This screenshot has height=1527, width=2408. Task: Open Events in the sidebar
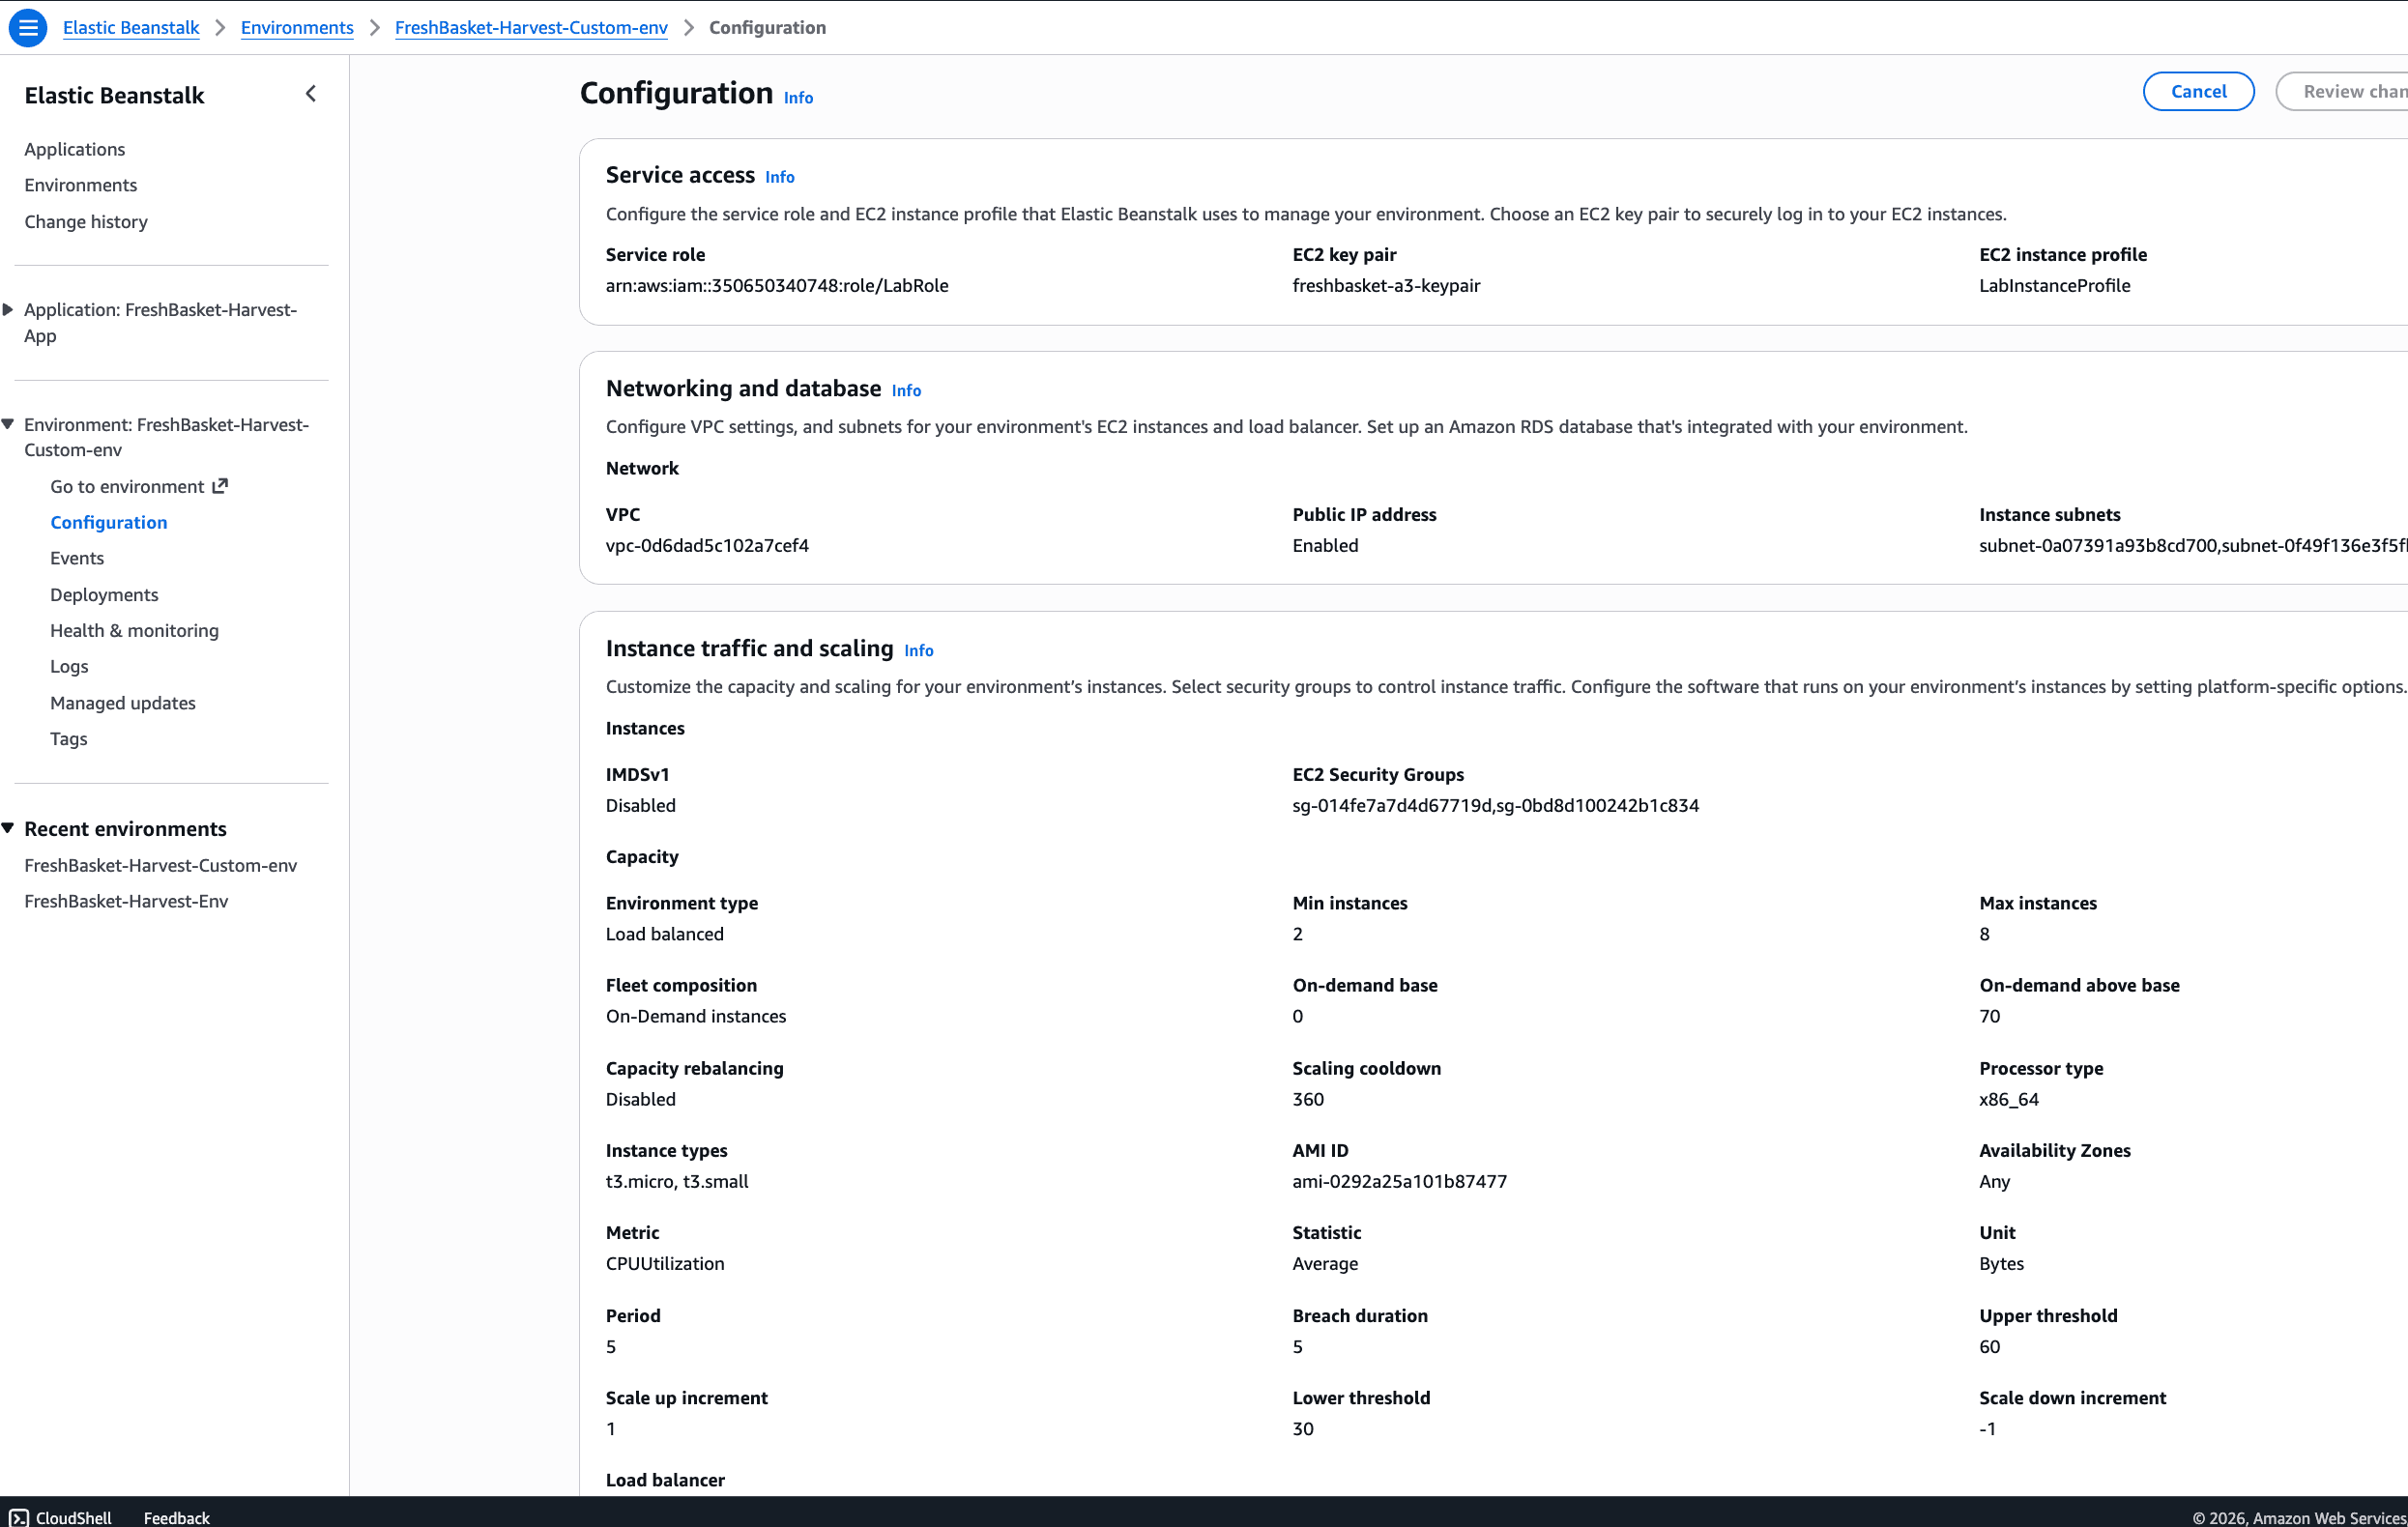(77, 558)
